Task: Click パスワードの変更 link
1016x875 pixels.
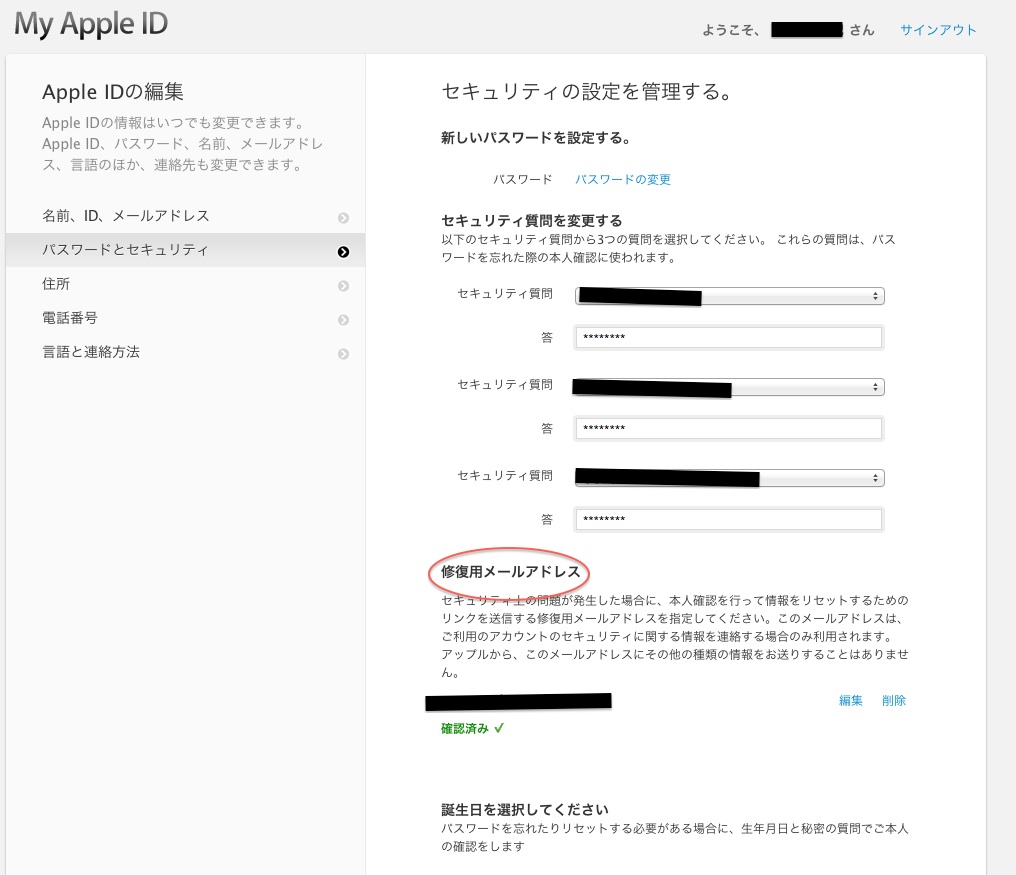Action: pos(623,180)
